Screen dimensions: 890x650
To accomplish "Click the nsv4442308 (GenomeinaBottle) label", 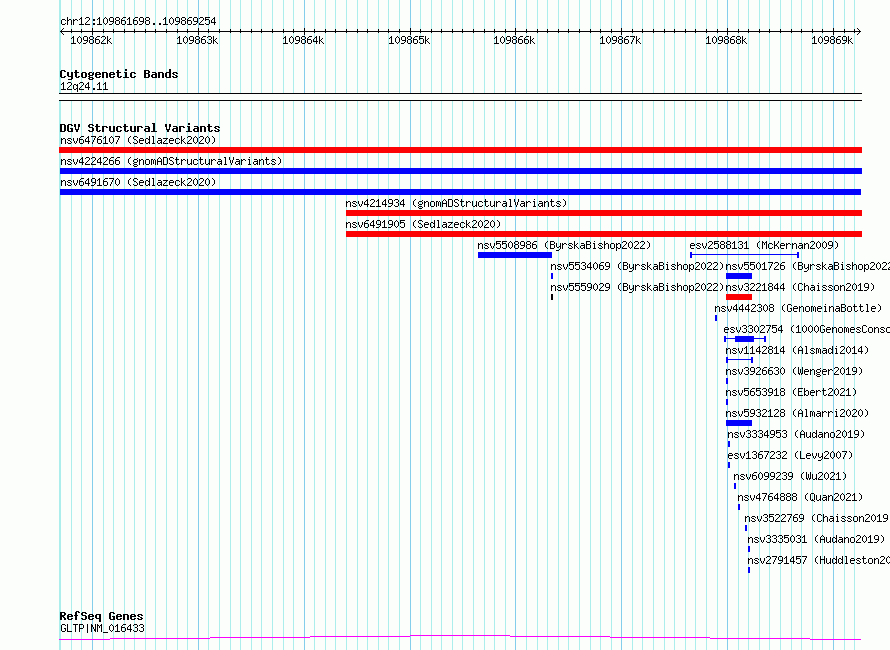I will (798, 308).
